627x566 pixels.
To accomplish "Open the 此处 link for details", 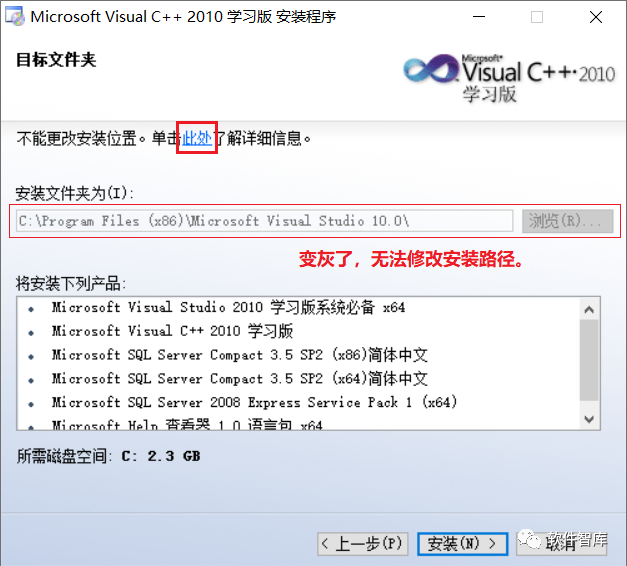I will [197, 138].
